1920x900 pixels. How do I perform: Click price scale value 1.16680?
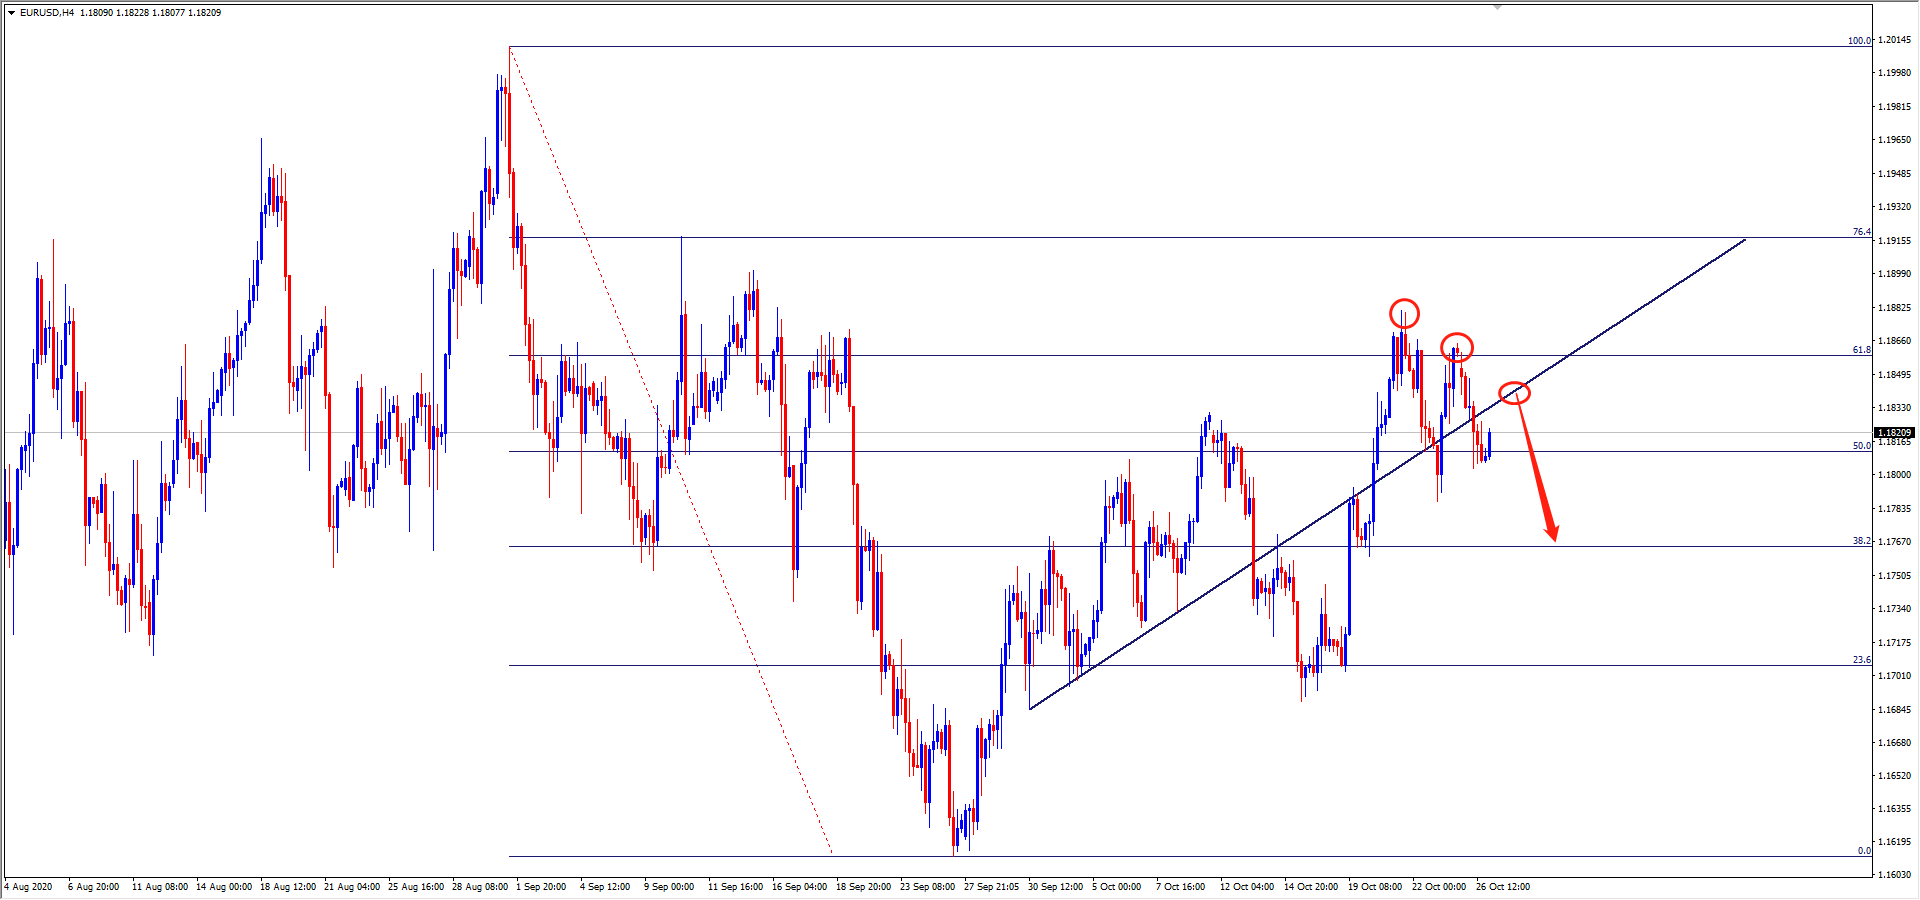coord(1895,743)
